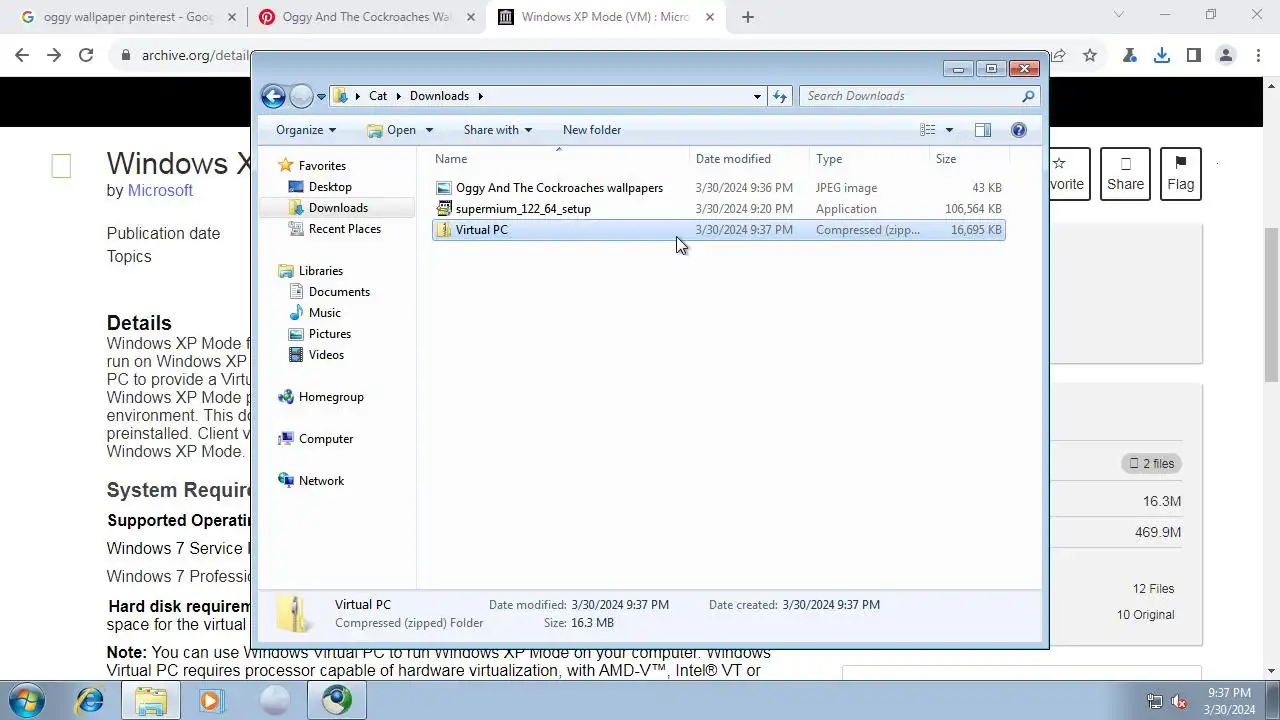Open recent locations dropdown beside Forward button

321,97
